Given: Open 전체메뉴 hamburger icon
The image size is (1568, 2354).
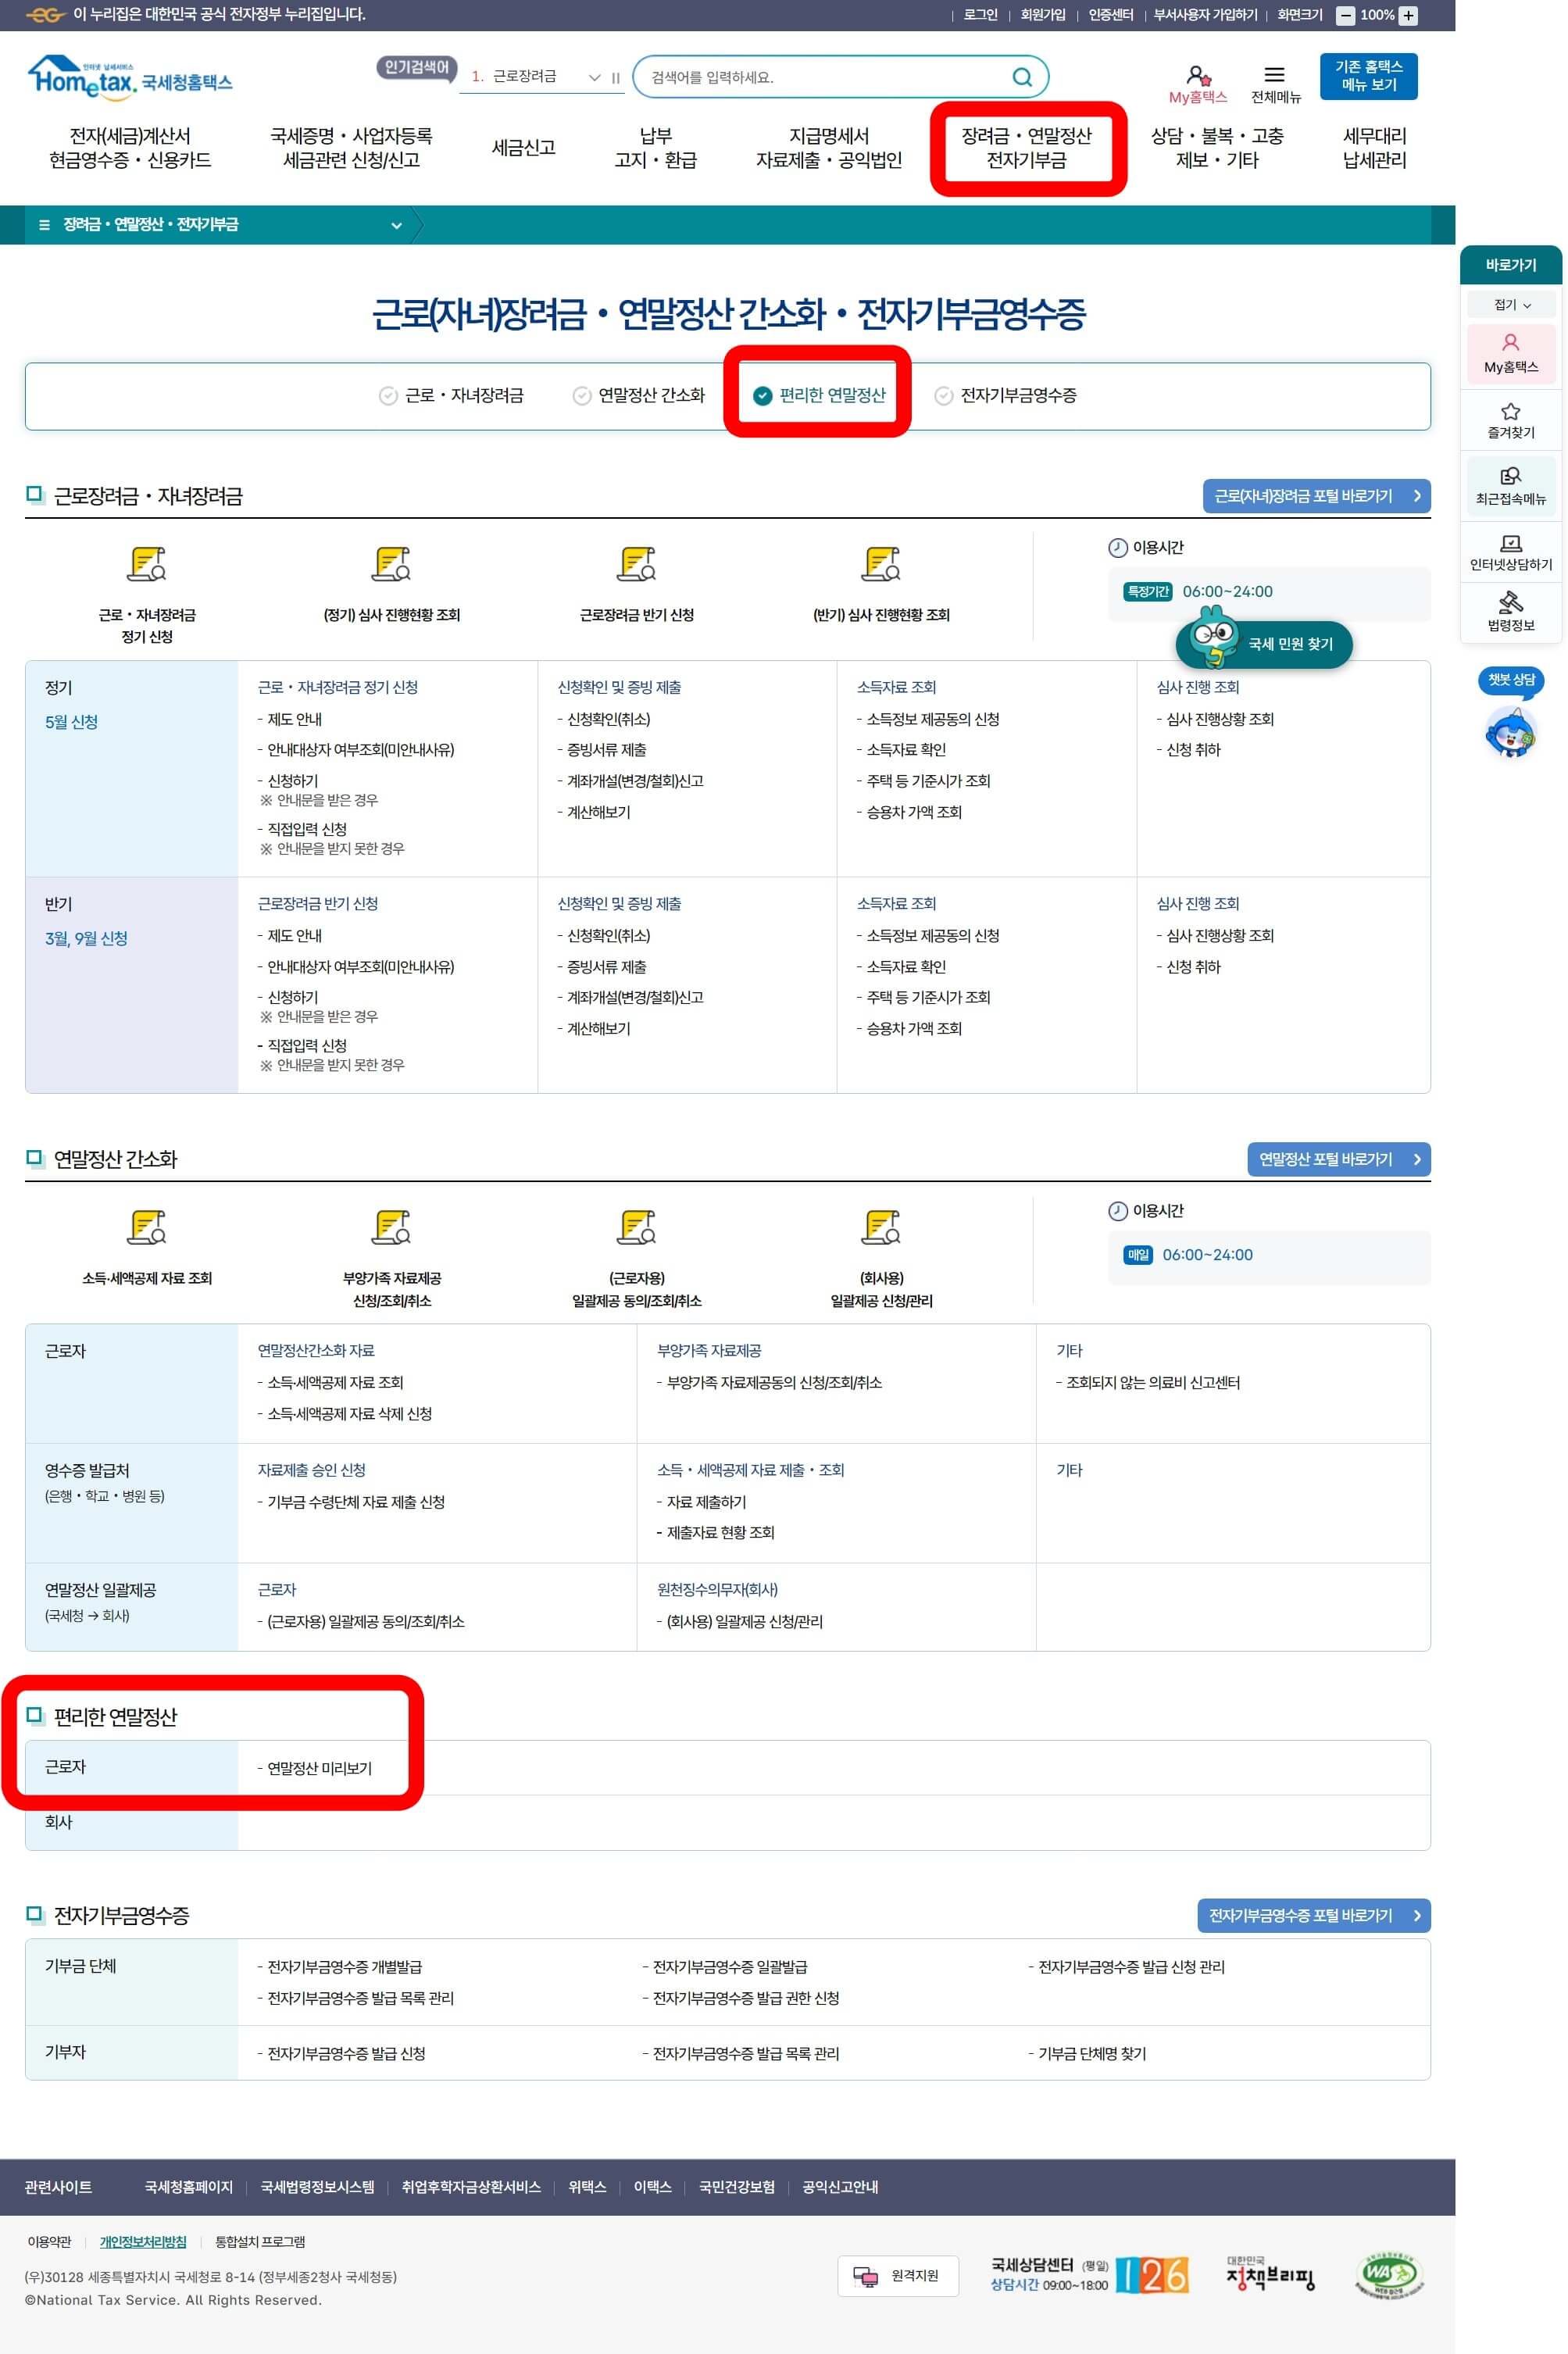Looking at the screenshot, I should [x=1274, y=75].
